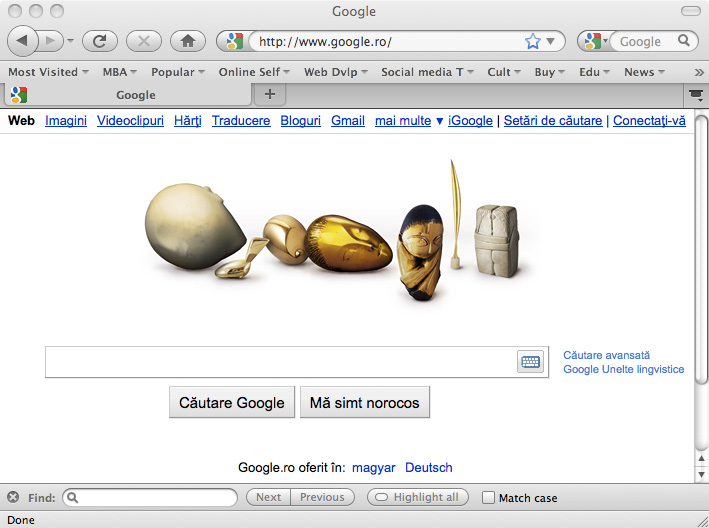Click the Web label in Google nav

21,121
